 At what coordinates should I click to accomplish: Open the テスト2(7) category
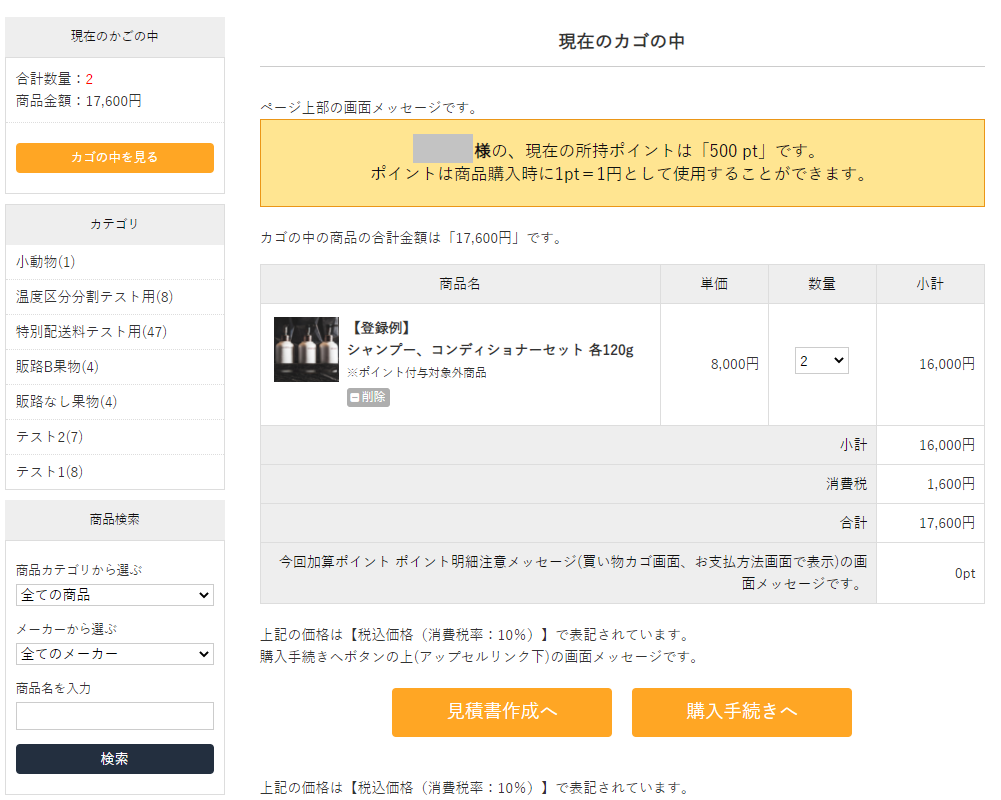point(50,437)
